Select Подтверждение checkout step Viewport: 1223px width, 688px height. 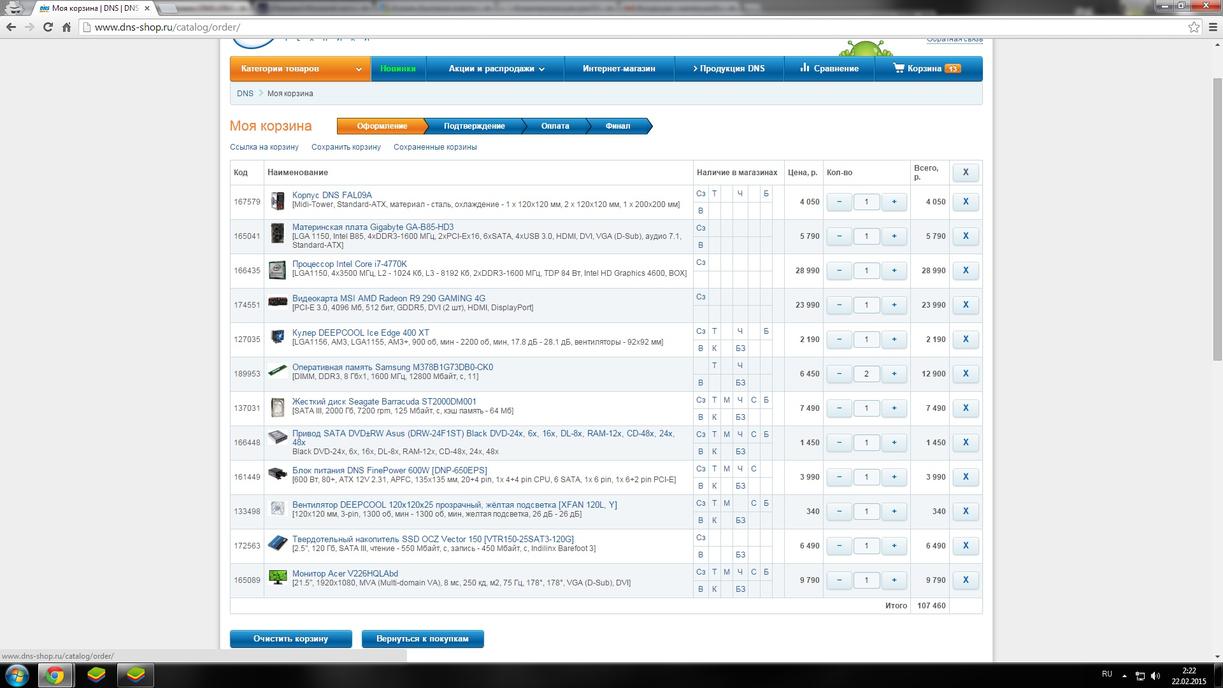click(x=474, y=126)
